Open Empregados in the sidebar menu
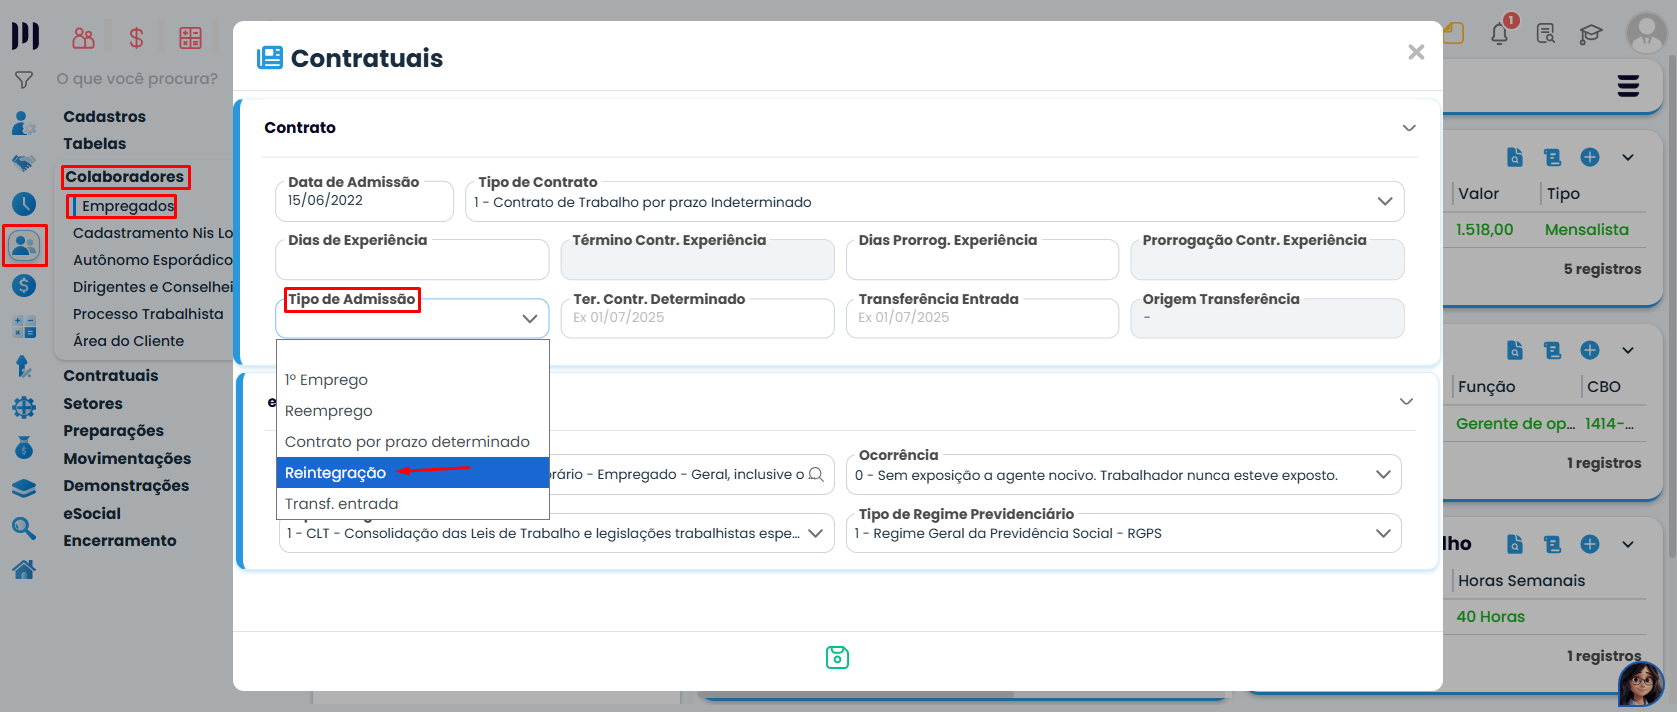1677x712 pixels. 128,206
